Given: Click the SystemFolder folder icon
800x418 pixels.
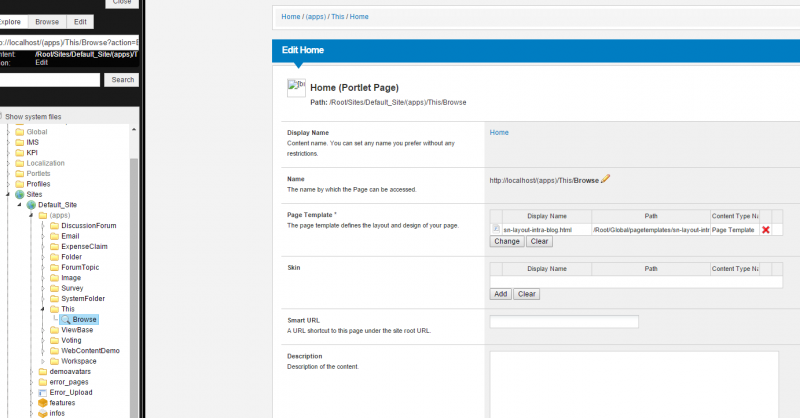Looking at the screenshot, I should coord(55,299).
